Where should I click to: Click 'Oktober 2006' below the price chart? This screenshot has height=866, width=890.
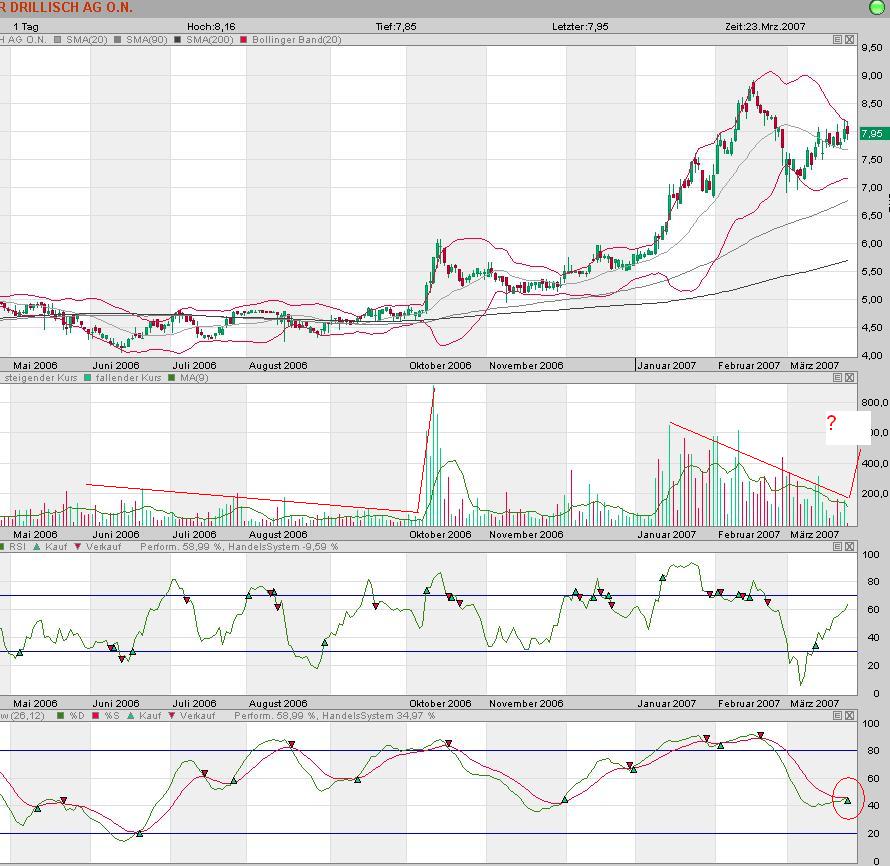[x=440, y=365]
